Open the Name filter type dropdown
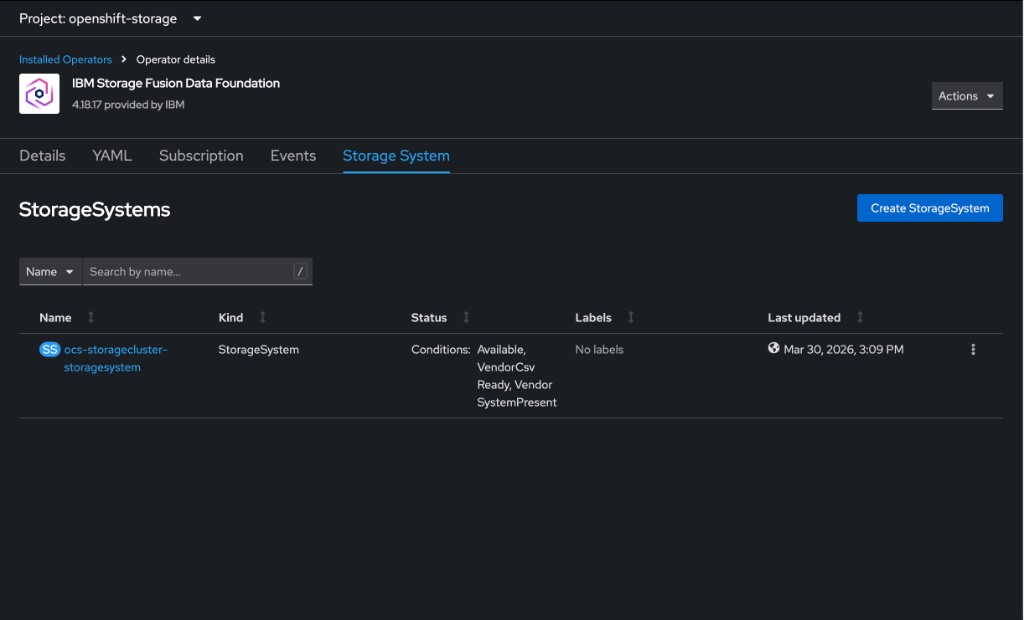Viewport: 1024px width, 620px height. (x=49, y=270)
